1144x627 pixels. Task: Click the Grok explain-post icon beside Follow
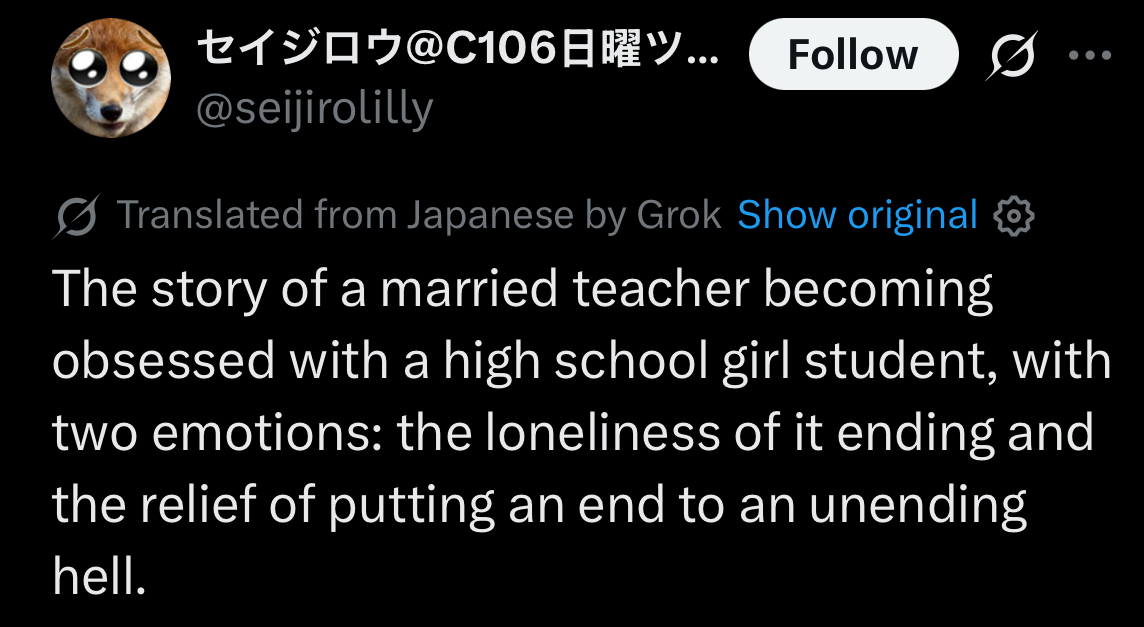point(1013,56)
